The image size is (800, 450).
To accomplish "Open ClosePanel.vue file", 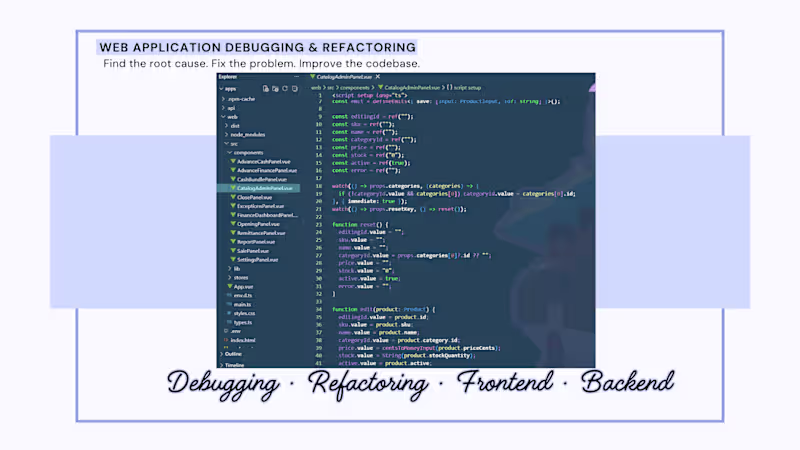I will (x=254, y=197).
